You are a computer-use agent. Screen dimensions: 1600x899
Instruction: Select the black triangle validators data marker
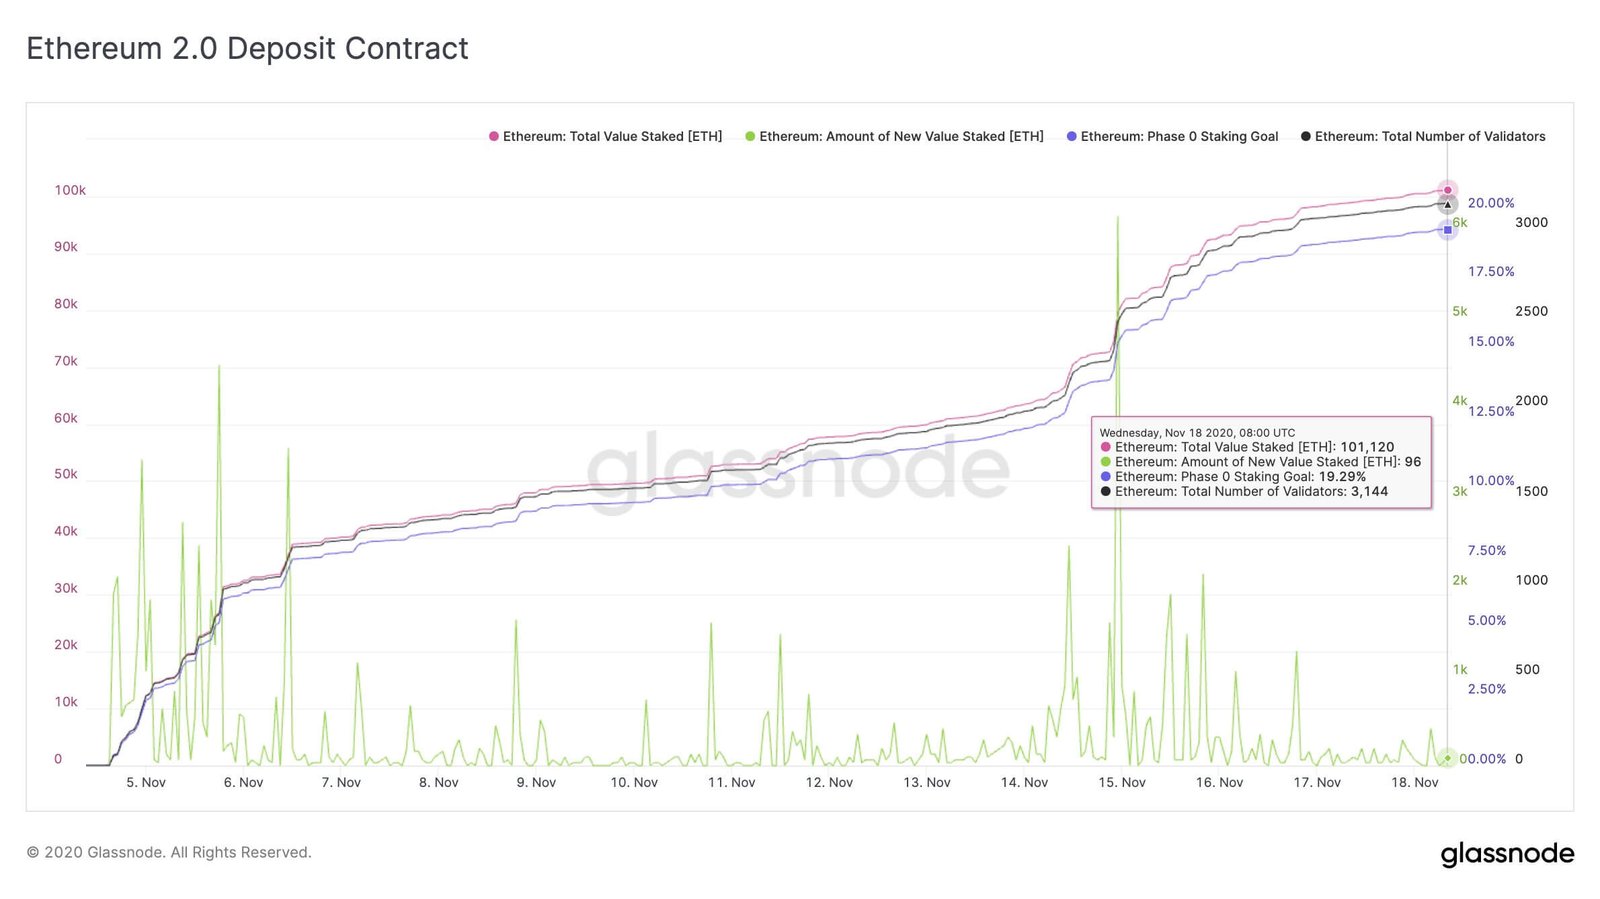tap(1447, 205)
